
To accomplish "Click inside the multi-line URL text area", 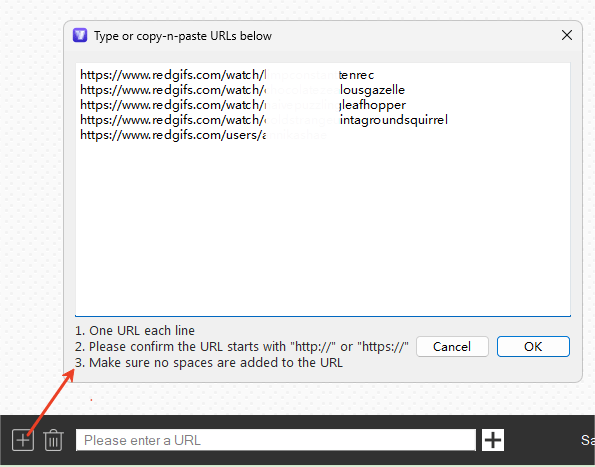I will click(323, 189).
